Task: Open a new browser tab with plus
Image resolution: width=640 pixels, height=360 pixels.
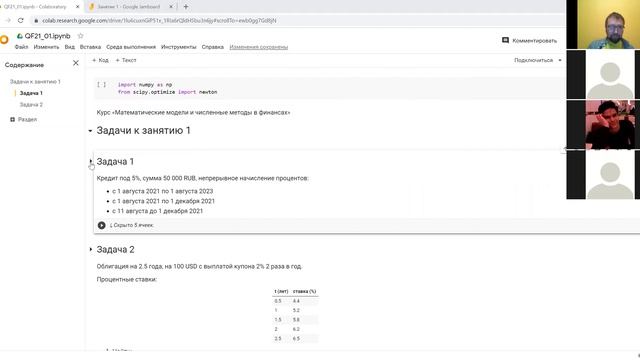Action: (x=186, y=7)
